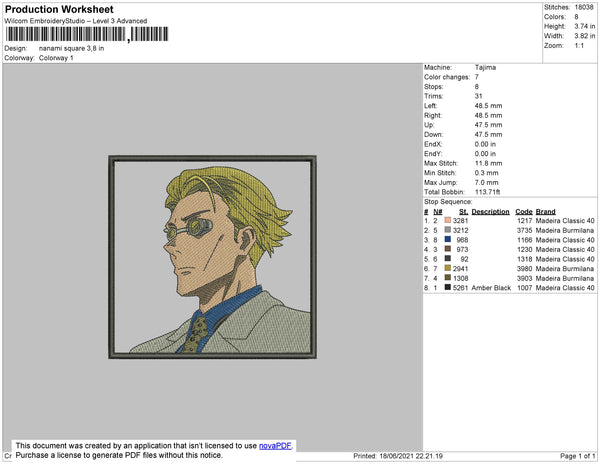Click the 'Amber Black' description text
Image resolution: width=600 pixels, height=464 pixels.
point(491,288)
